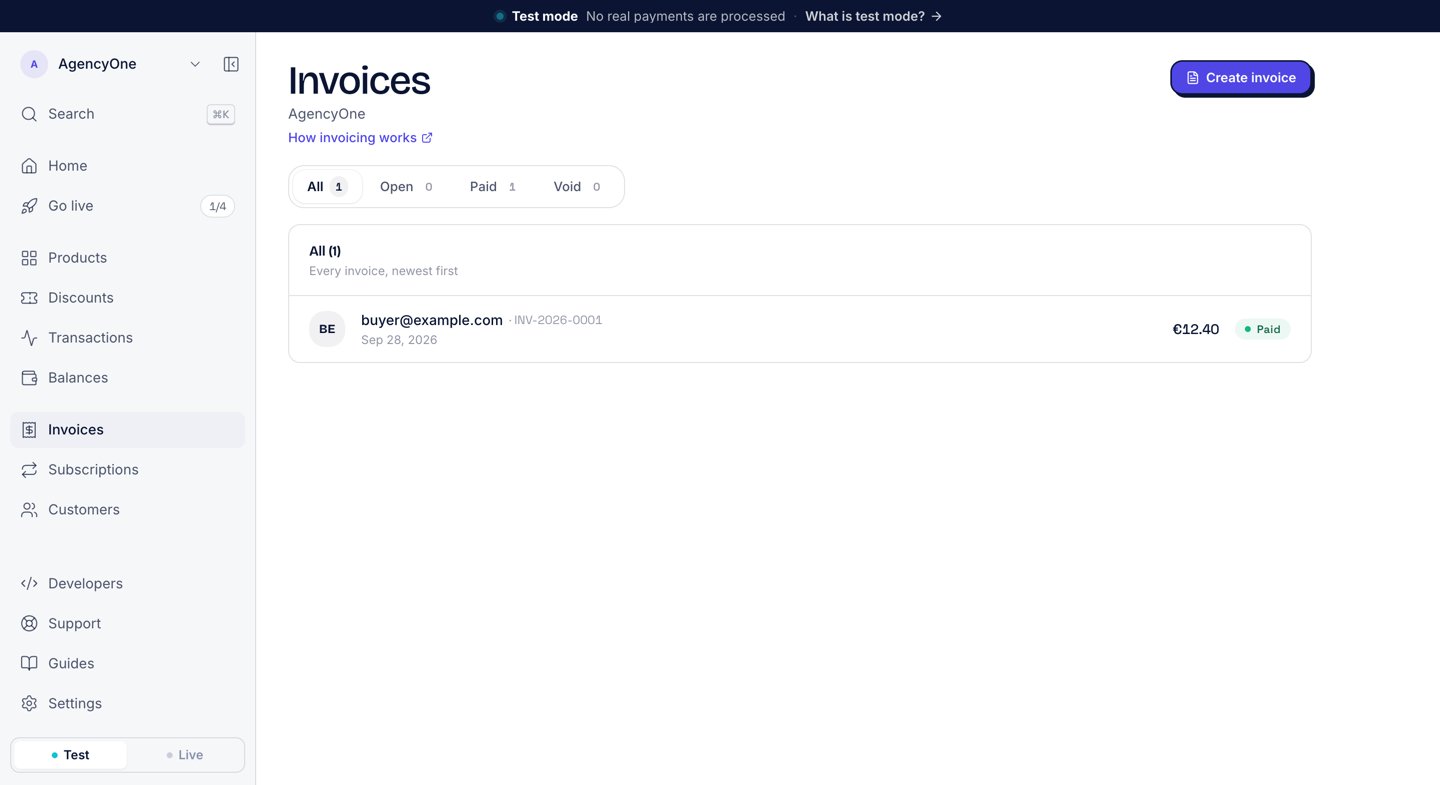
Task: Click the €12.40 invoice amount
Action: coord(1196,329)
